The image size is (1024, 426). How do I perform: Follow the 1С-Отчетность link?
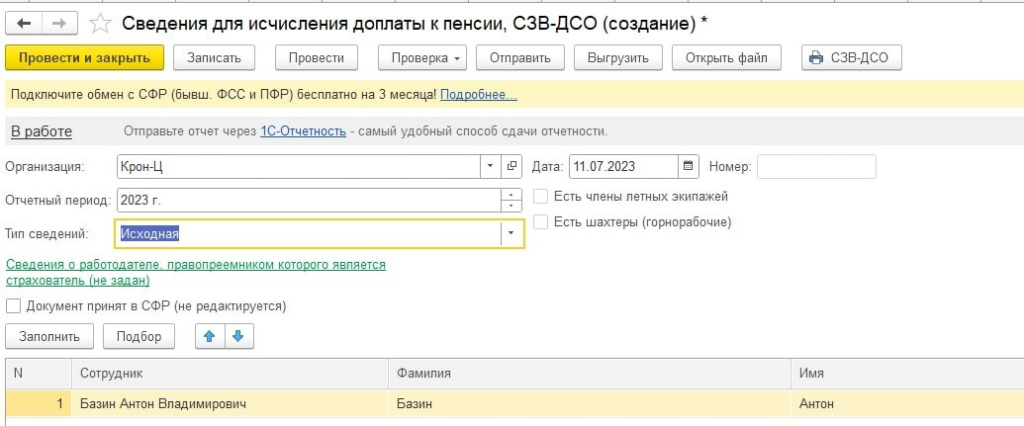coord(302,131)
